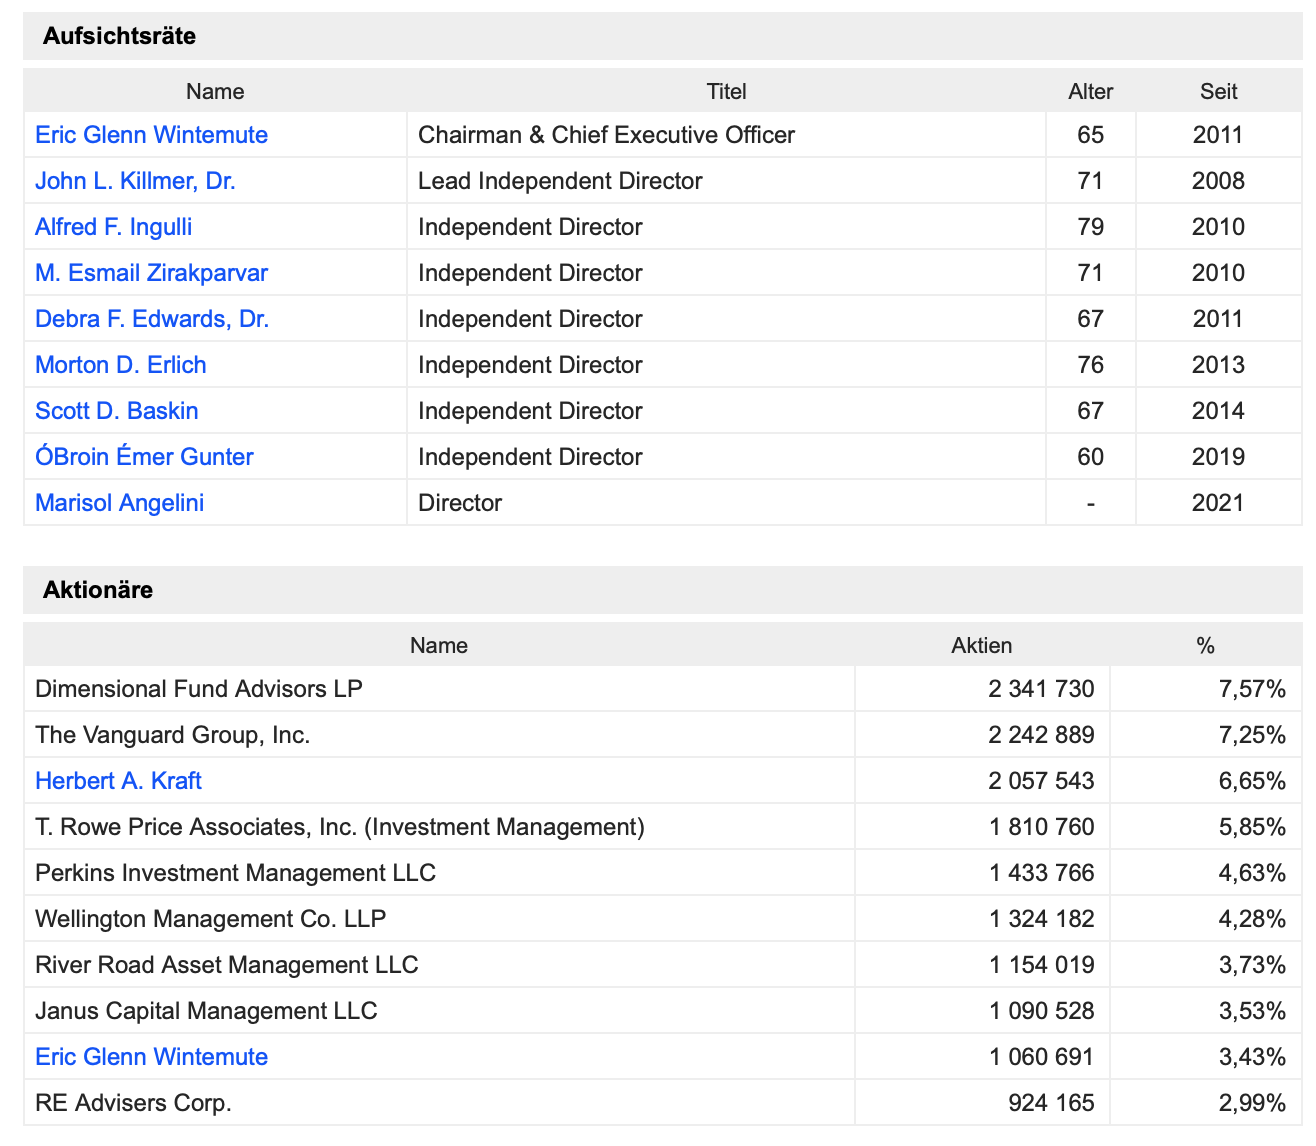
Task: Click share count 1 154 019
Action: click(1041, 965)
